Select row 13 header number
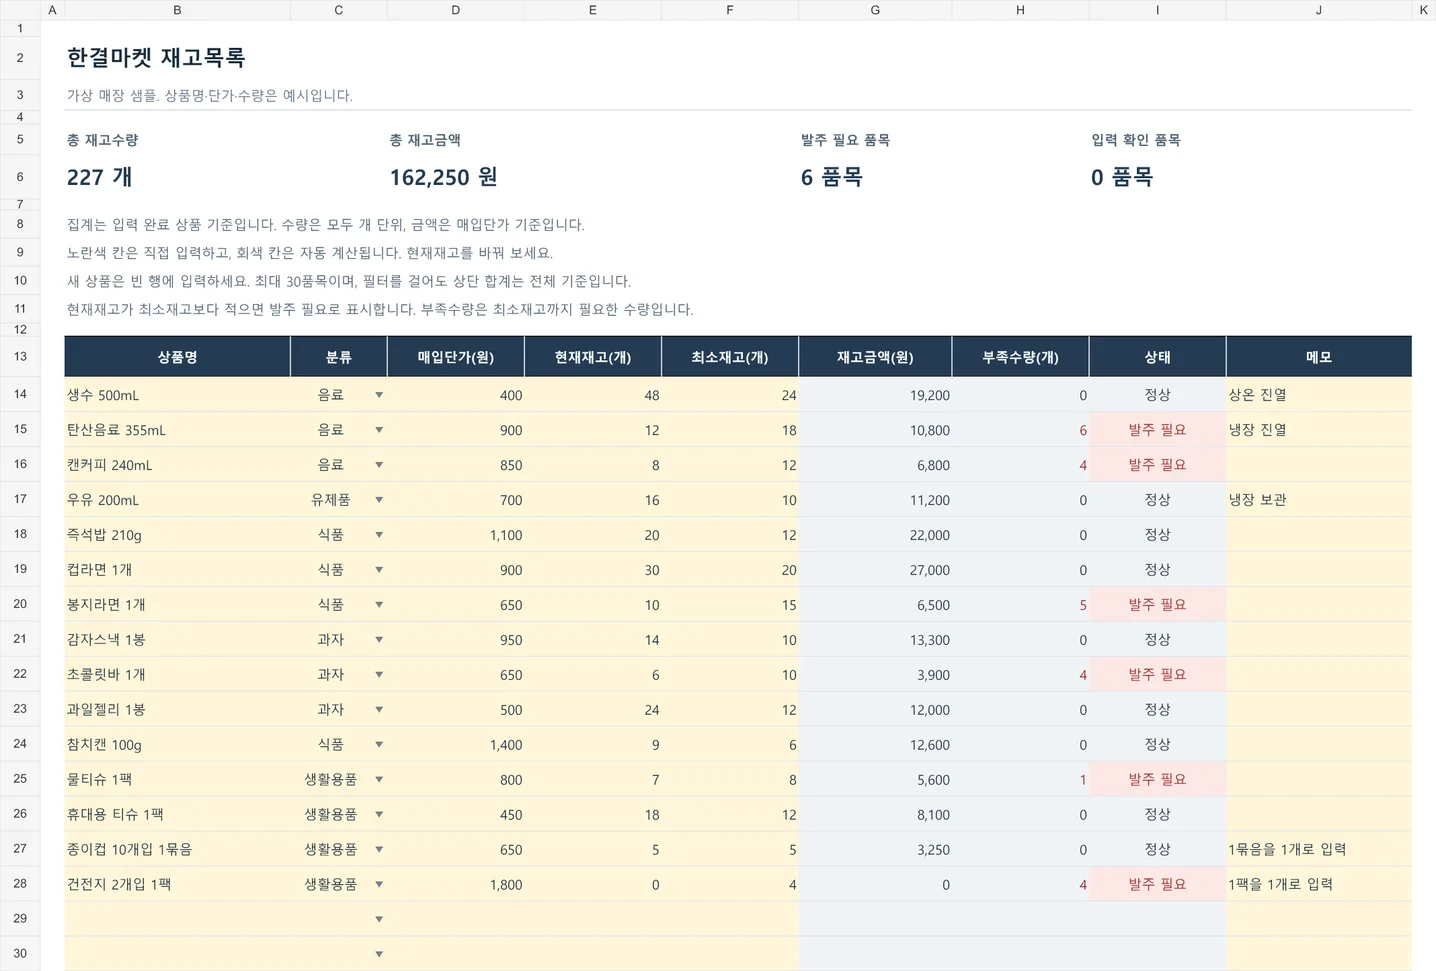 [x=20, y=357]
